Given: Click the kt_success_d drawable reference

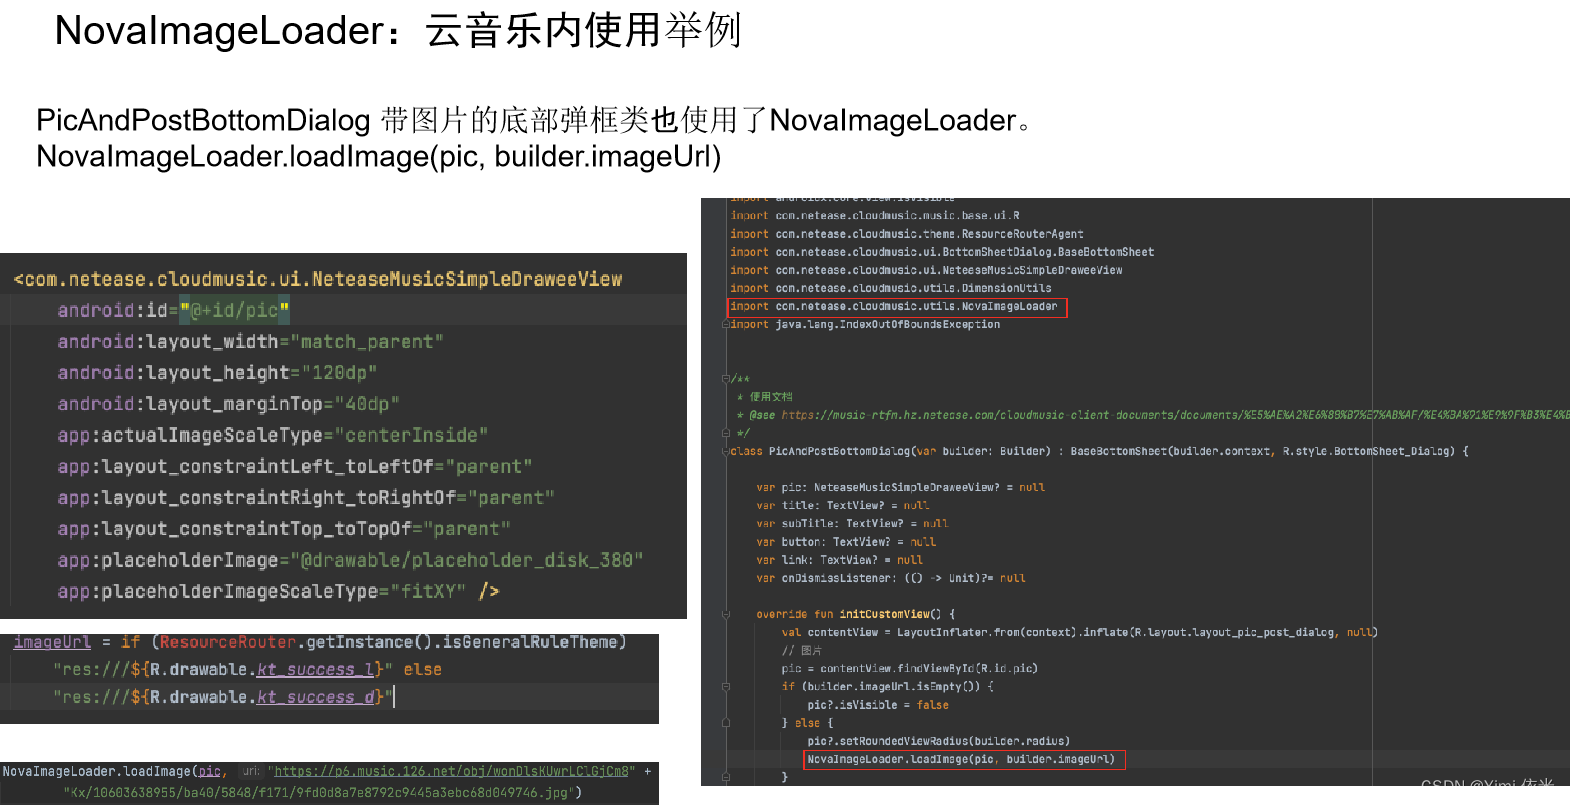Looking at the screenshot, I should pos(315,697).
